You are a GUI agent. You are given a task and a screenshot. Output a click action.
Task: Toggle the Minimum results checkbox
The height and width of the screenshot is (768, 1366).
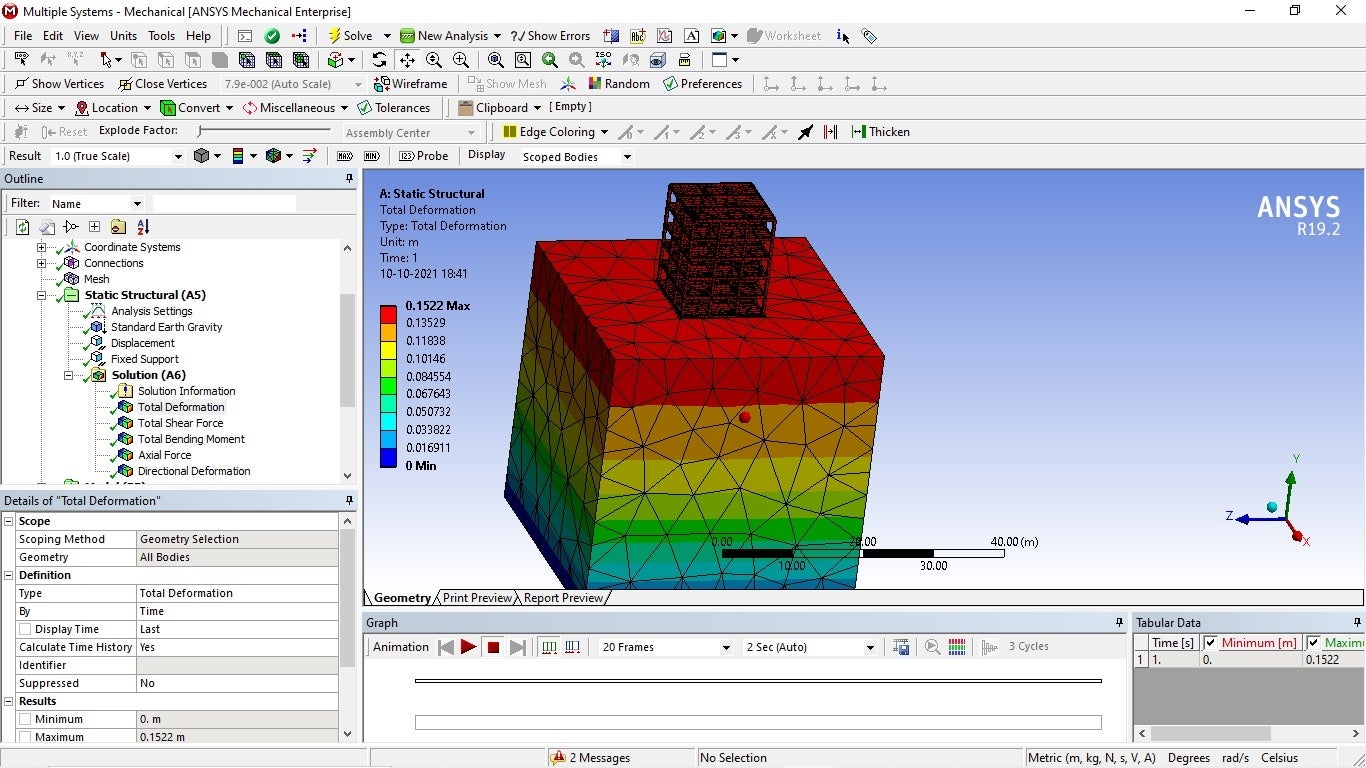(25, 719)
